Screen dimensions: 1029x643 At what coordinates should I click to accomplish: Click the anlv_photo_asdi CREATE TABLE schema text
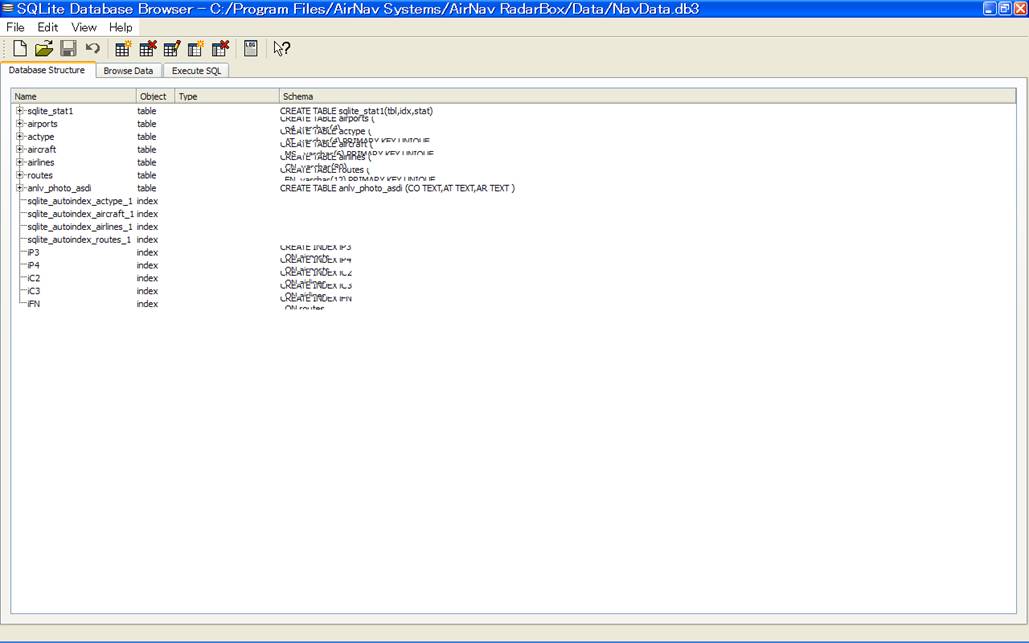[397, 188]
